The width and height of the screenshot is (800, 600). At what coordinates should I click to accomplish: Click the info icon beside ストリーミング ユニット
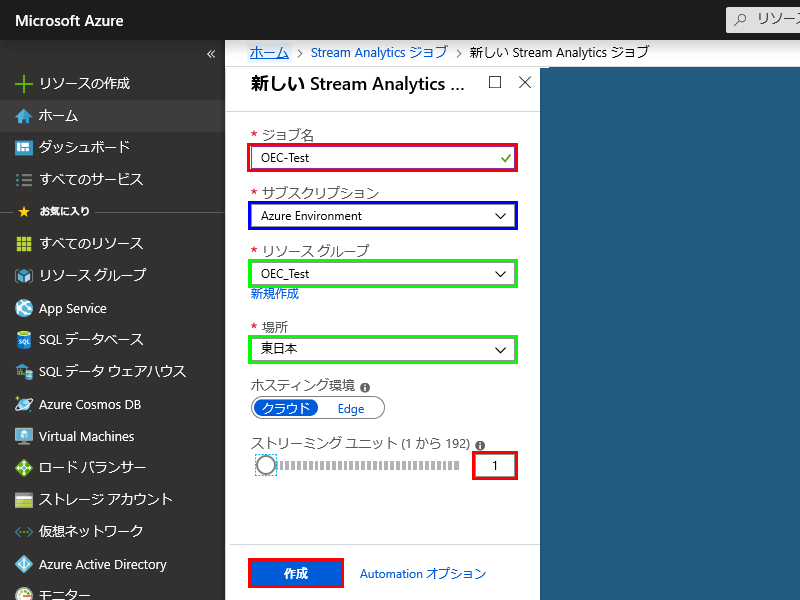(x=480, y=445)
